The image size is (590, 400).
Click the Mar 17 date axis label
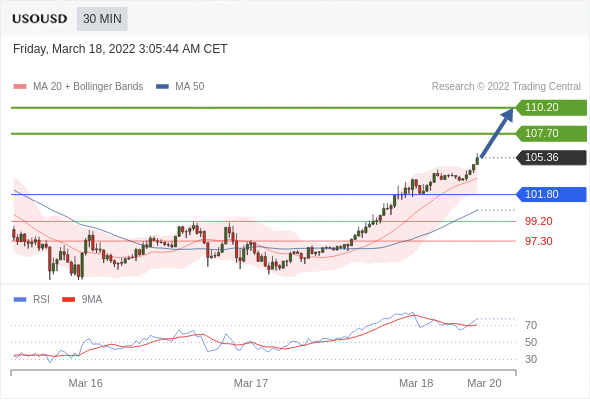tap(251, 383)
